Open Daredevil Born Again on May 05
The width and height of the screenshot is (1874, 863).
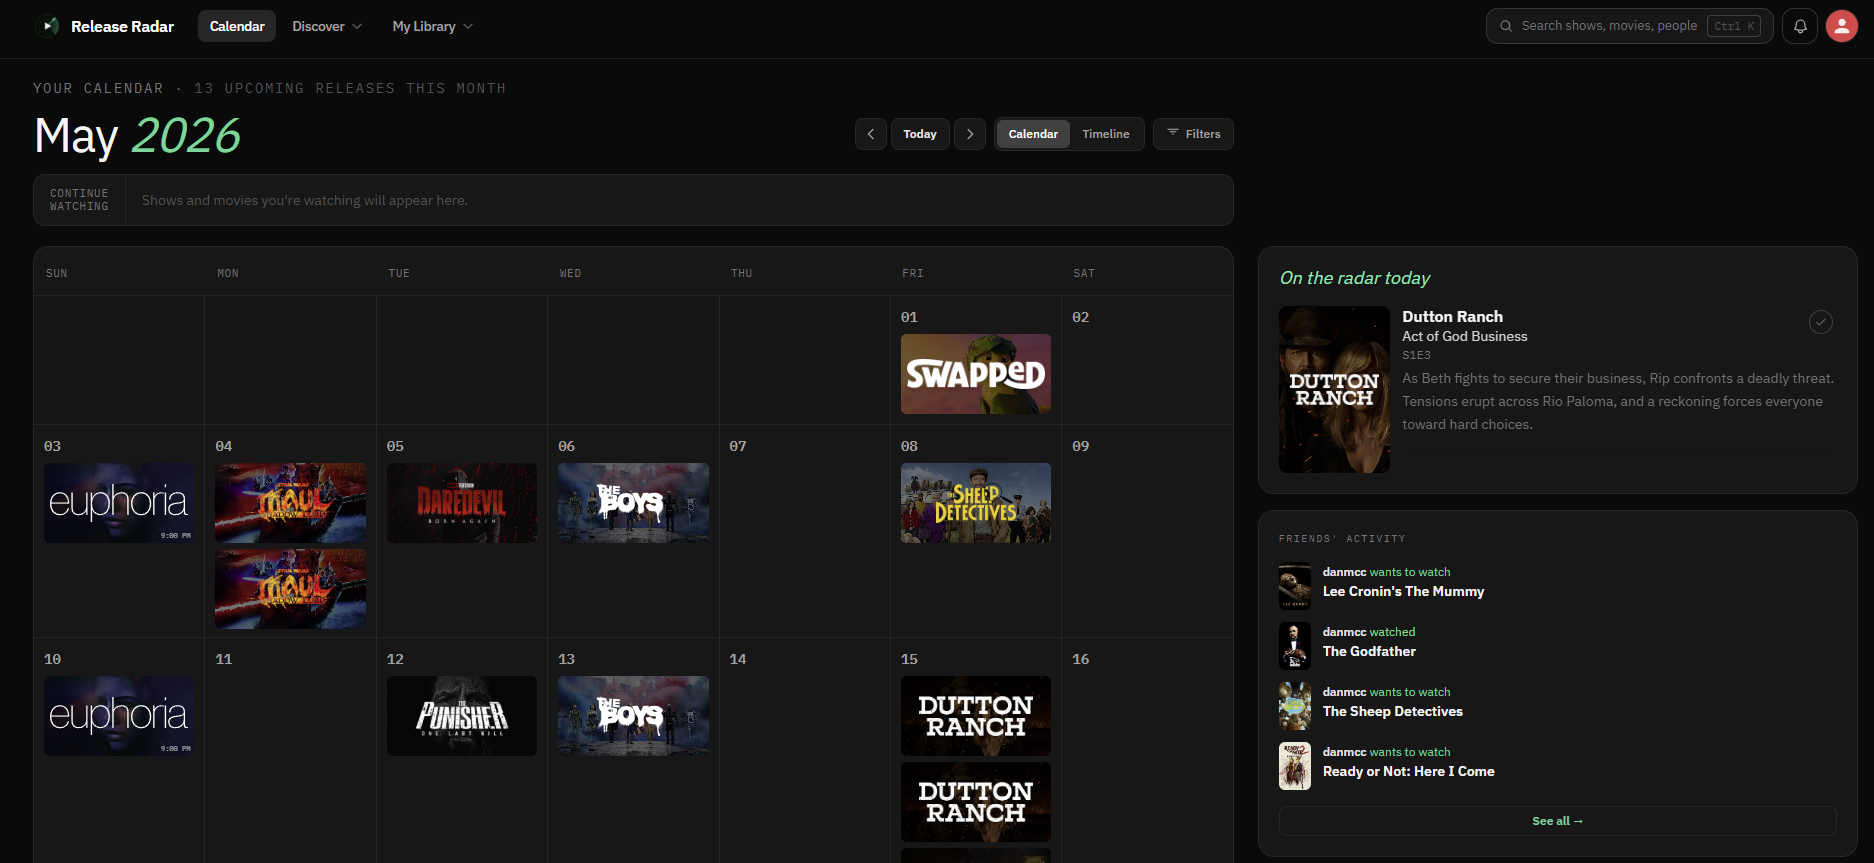[x=462, y=503]
